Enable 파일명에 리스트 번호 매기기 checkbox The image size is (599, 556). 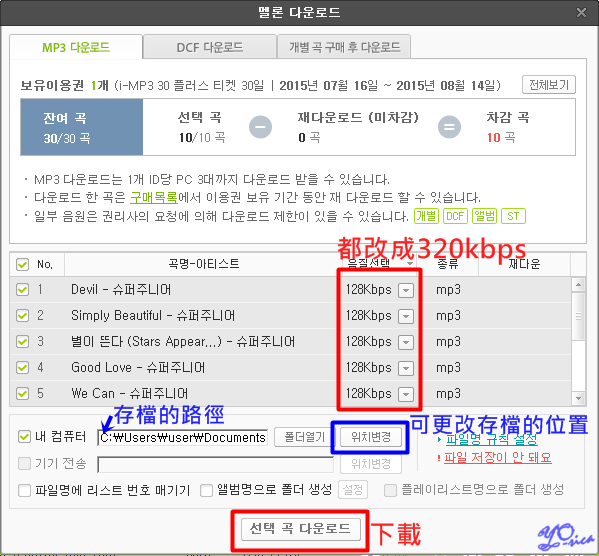click(x=24, y=490)
